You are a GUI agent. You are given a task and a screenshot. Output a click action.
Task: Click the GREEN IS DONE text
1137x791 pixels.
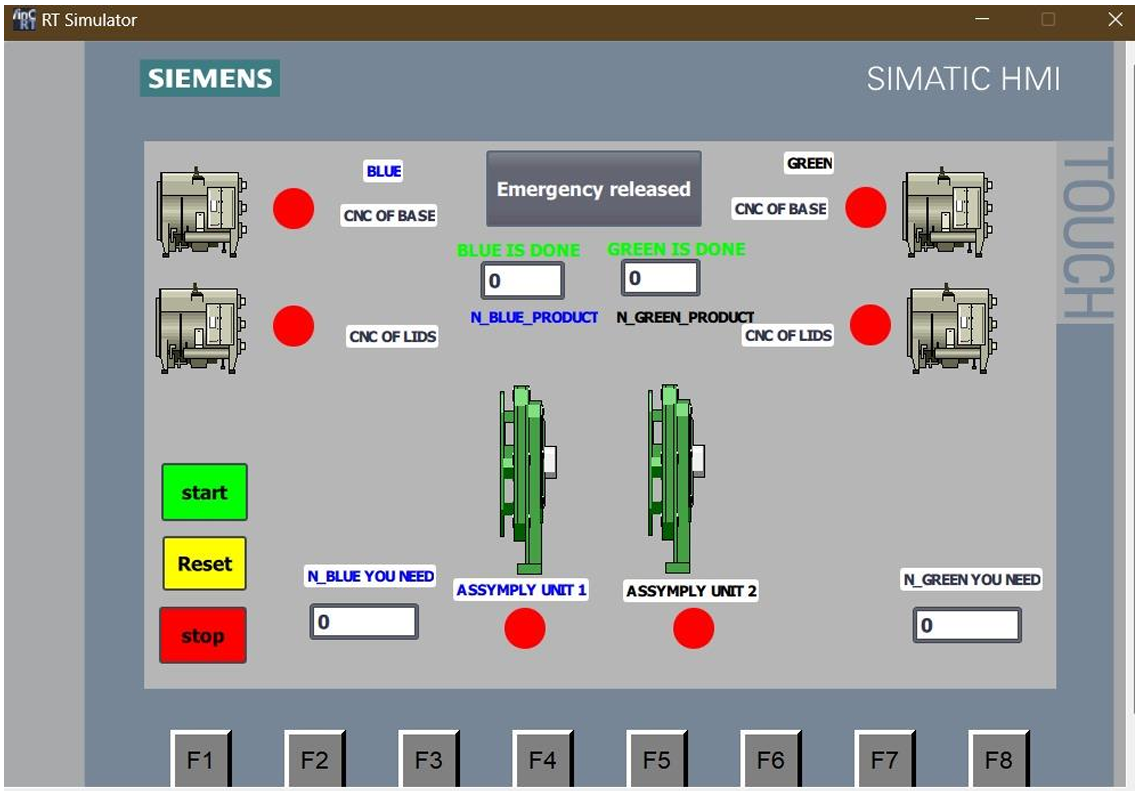(x=677, y=249)
